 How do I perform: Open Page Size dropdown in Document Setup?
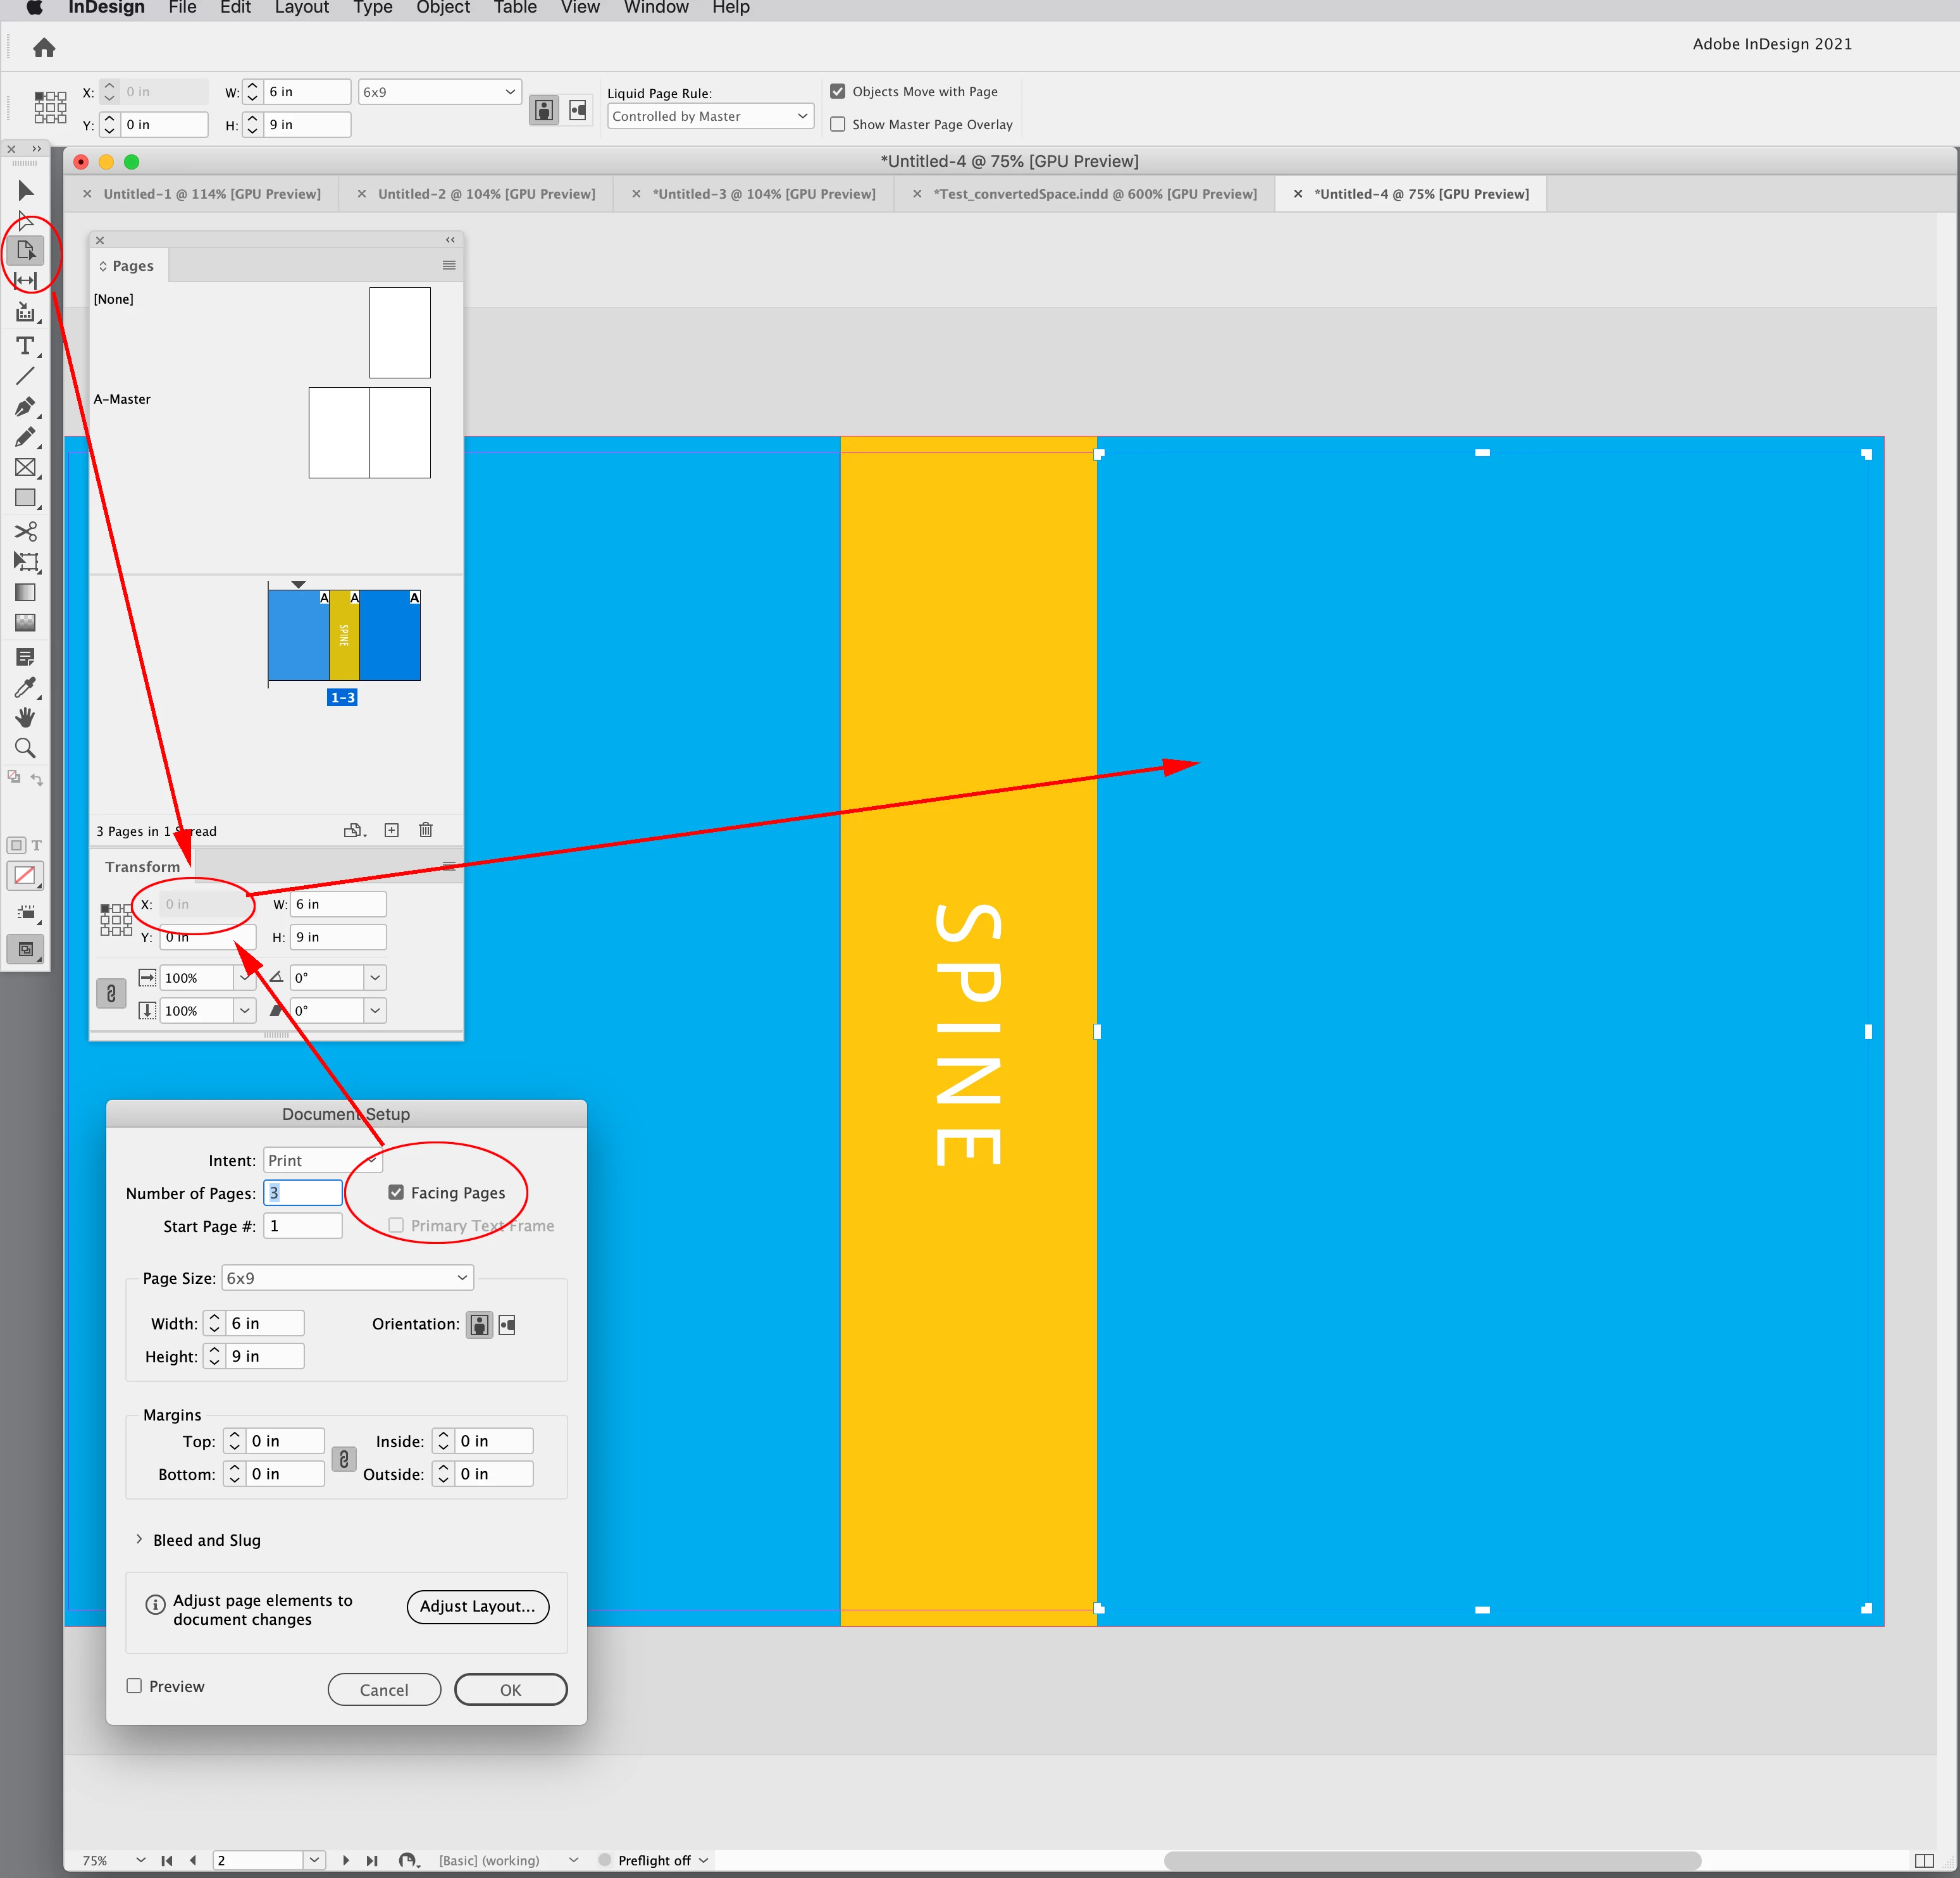[x=347, y=1278]
